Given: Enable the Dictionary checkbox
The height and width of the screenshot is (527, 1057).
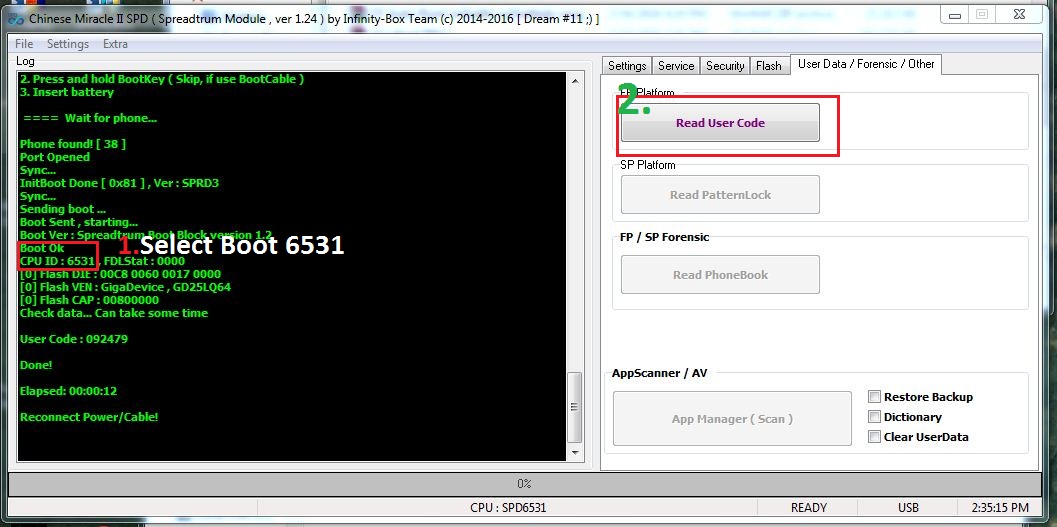Looking at the screenshot, I should click(x=874, y=416).
